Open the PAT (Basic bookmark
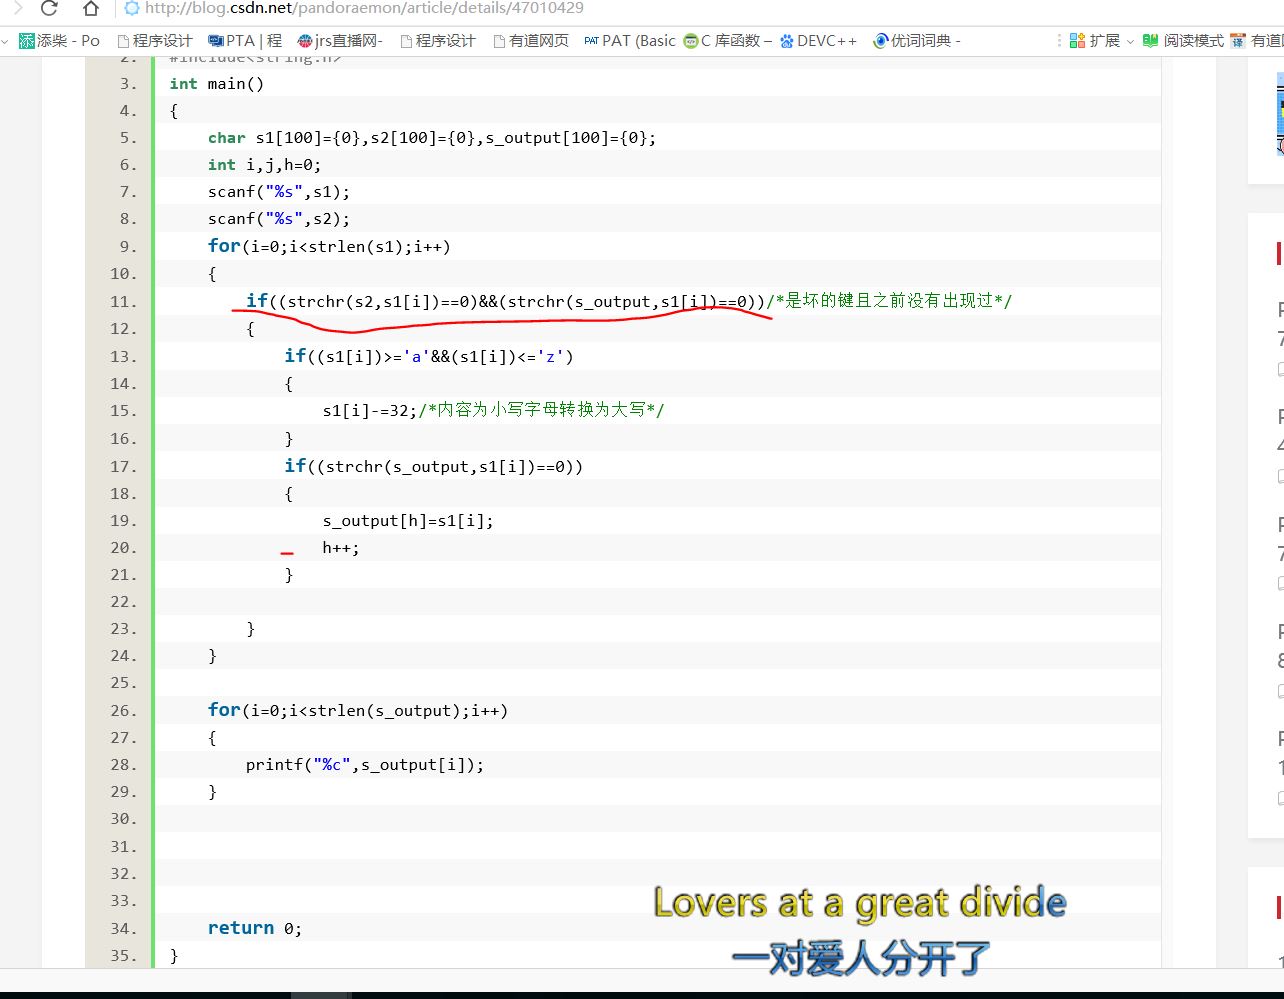This screenshot has height=999, width=1284. click(630, 41)
